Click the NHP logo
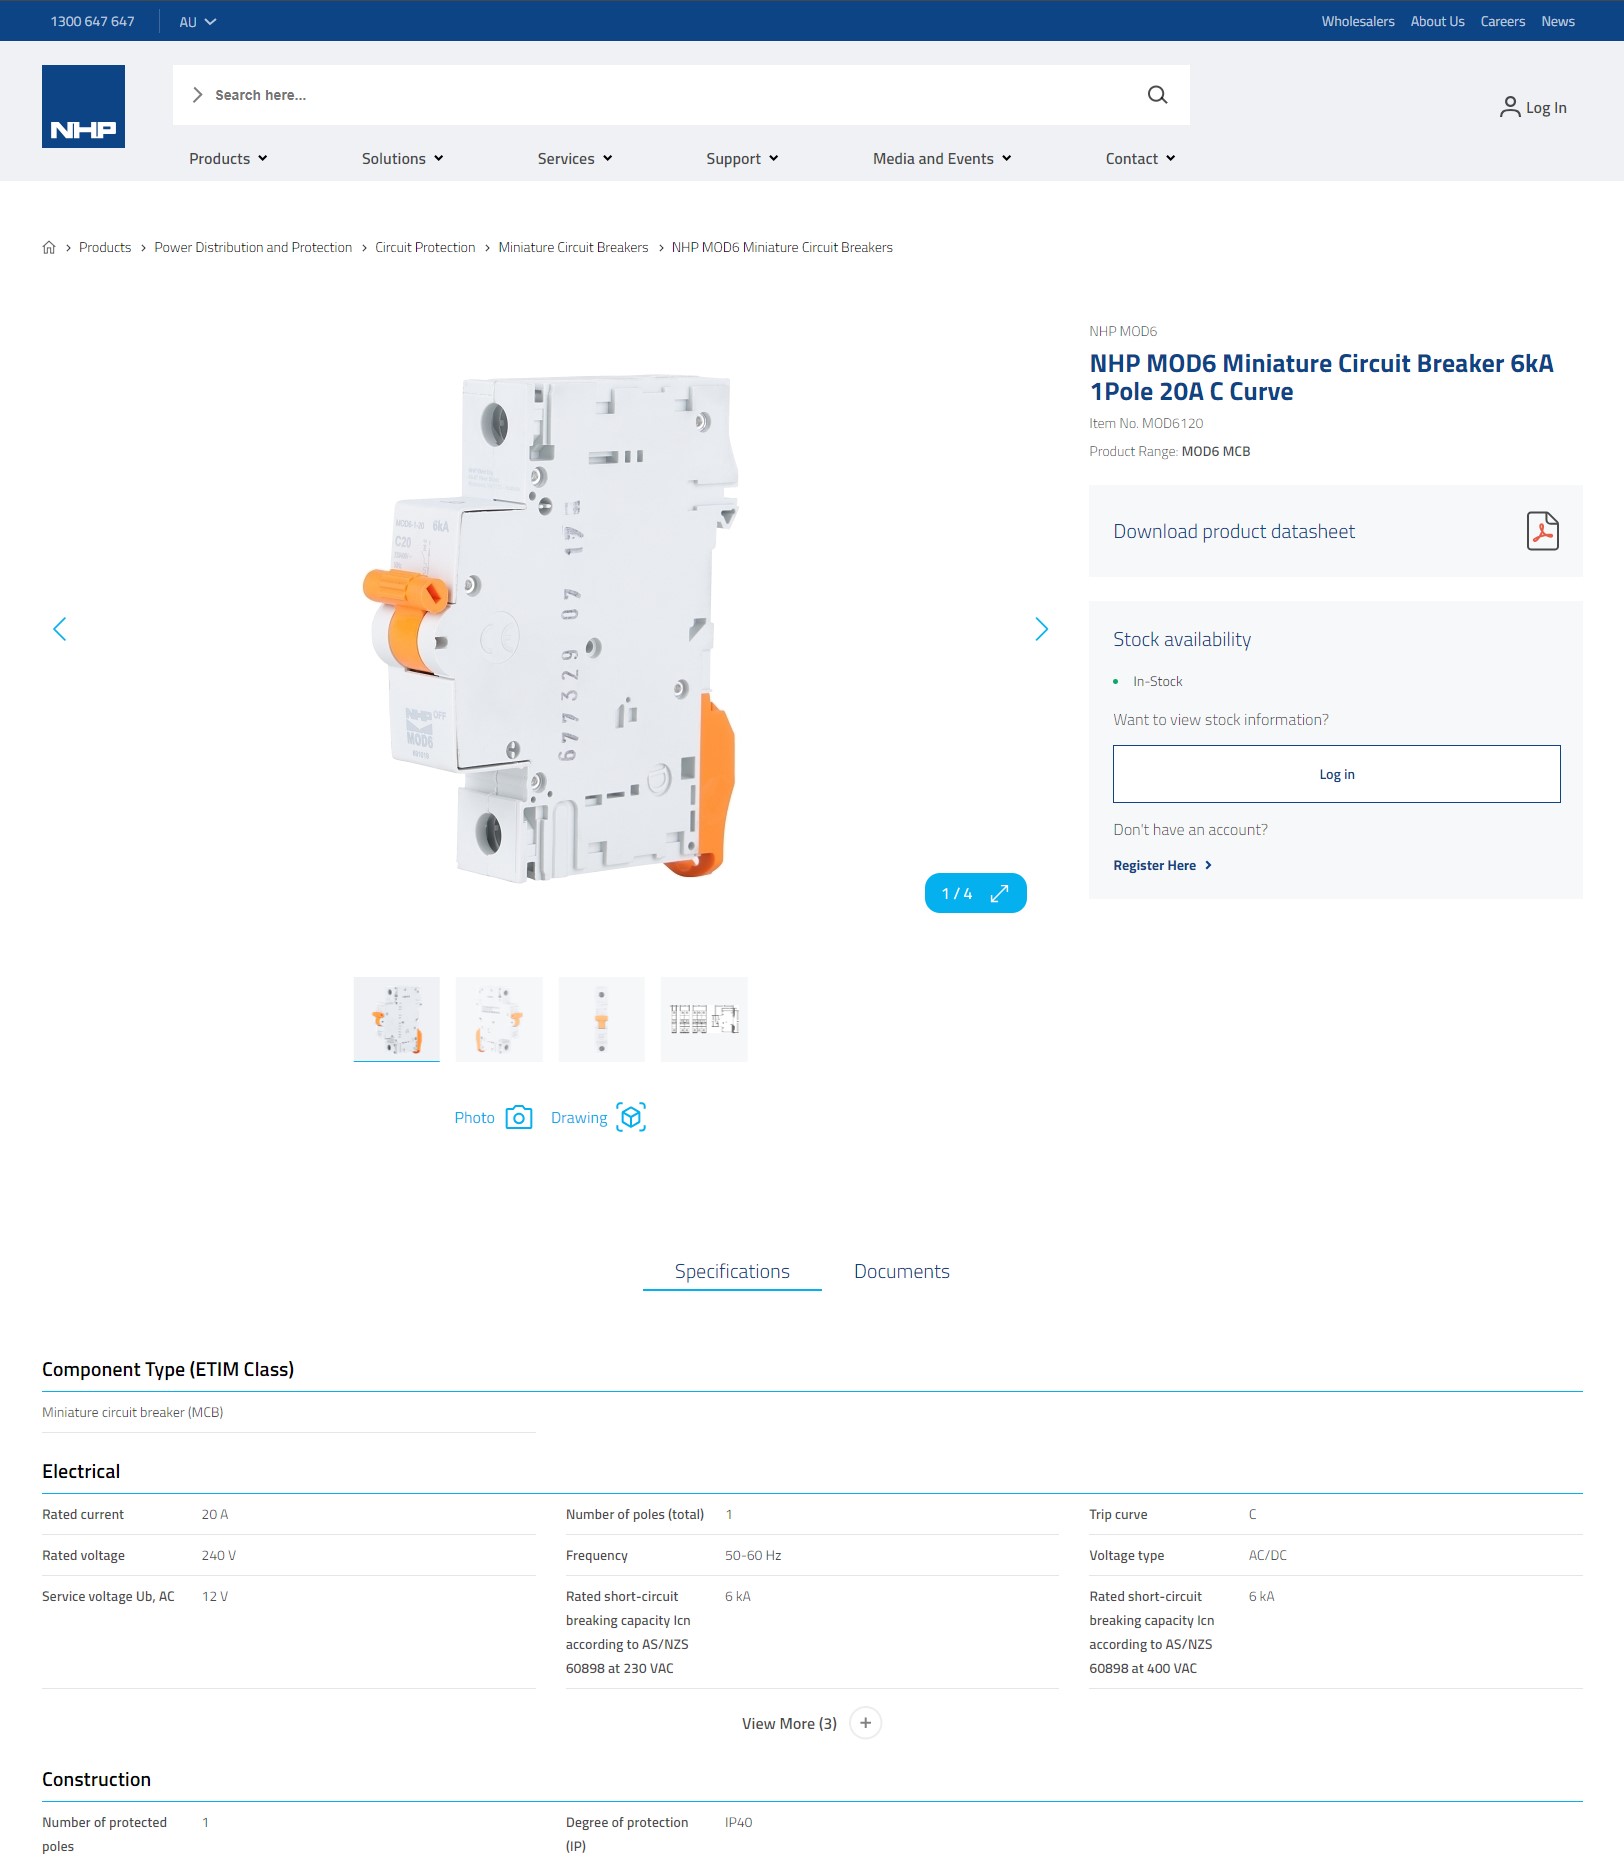 (x=83, y=106)
